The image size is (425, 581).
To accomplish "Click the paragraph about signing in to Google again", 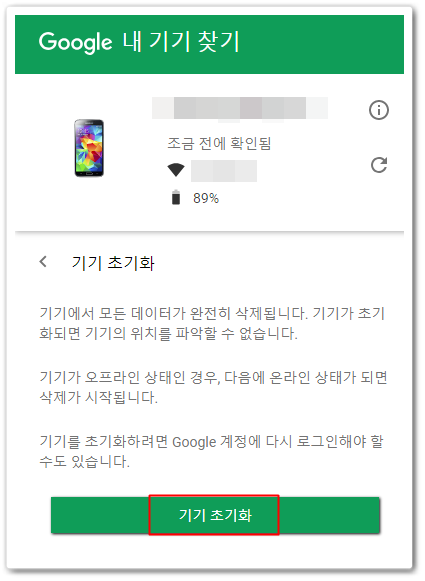I will [211, 451].
